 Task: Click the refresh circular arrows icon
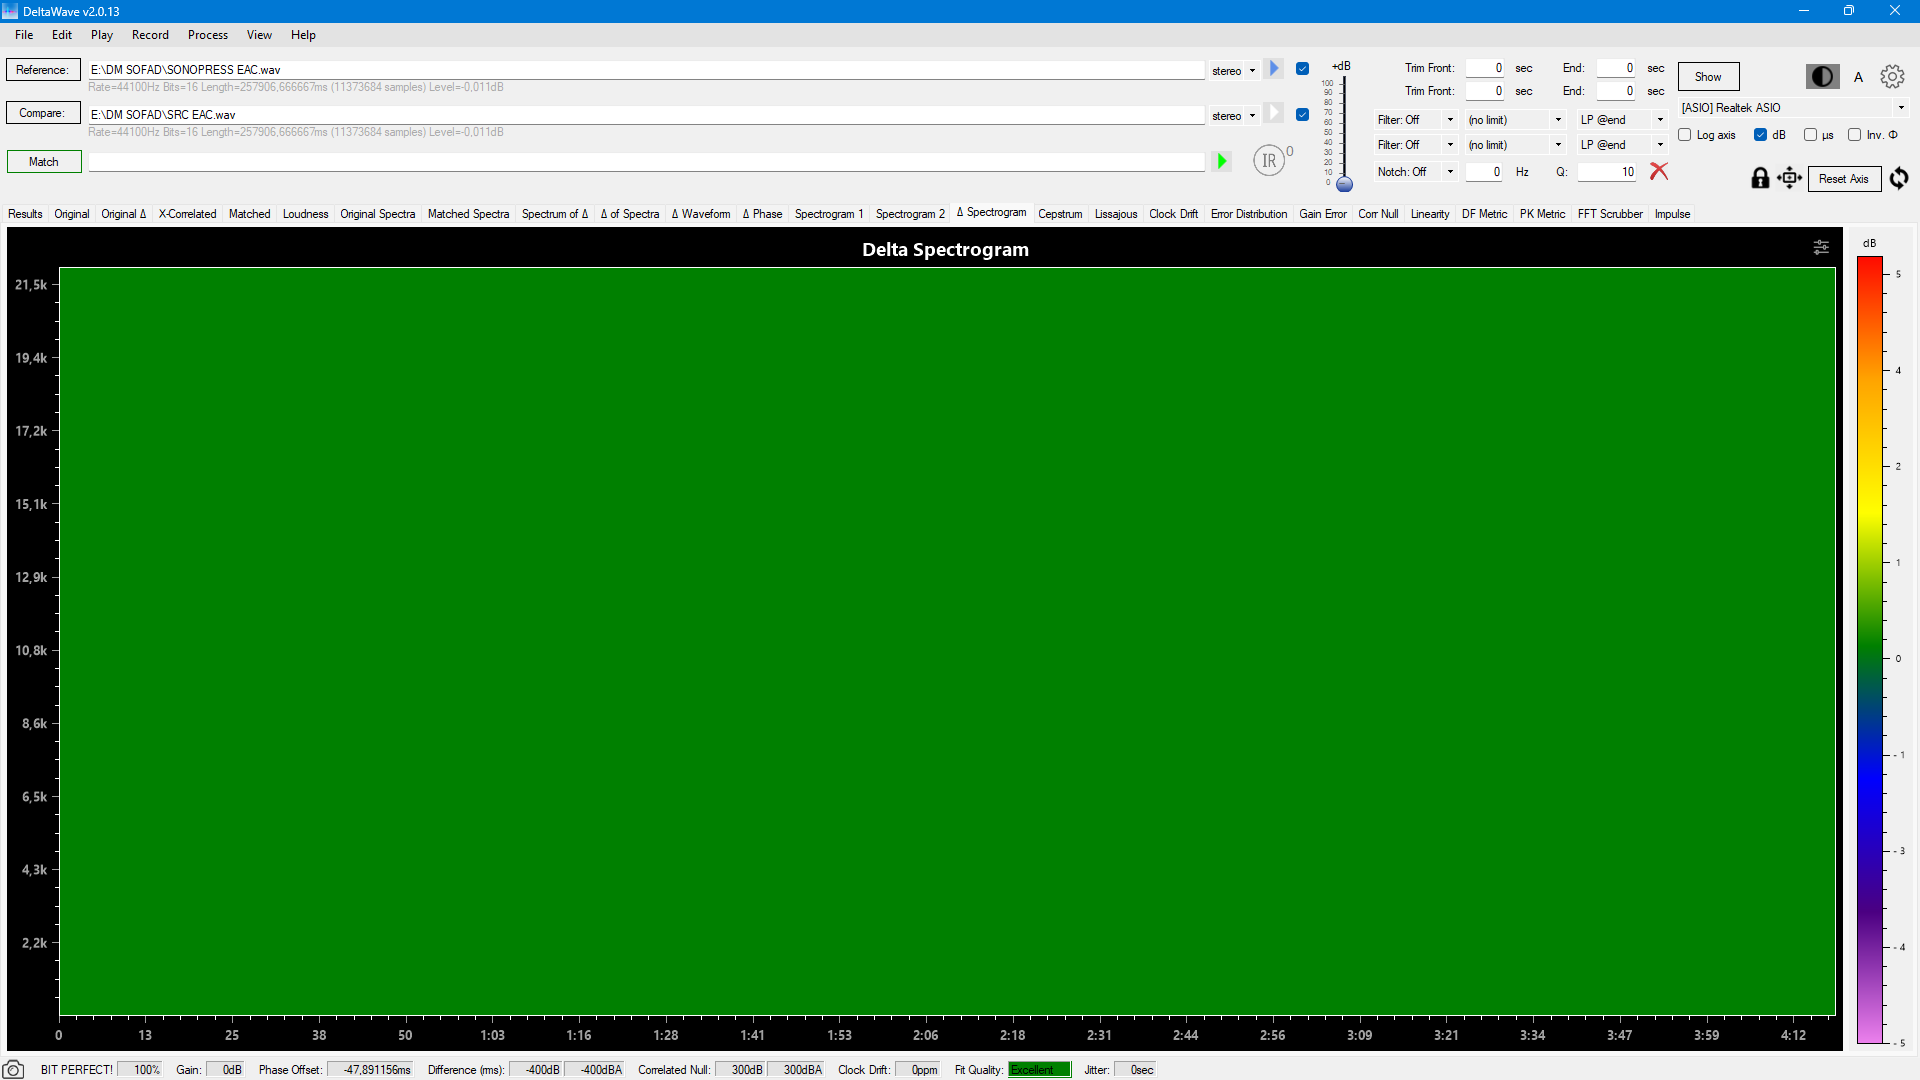(x=1899, y=178)
